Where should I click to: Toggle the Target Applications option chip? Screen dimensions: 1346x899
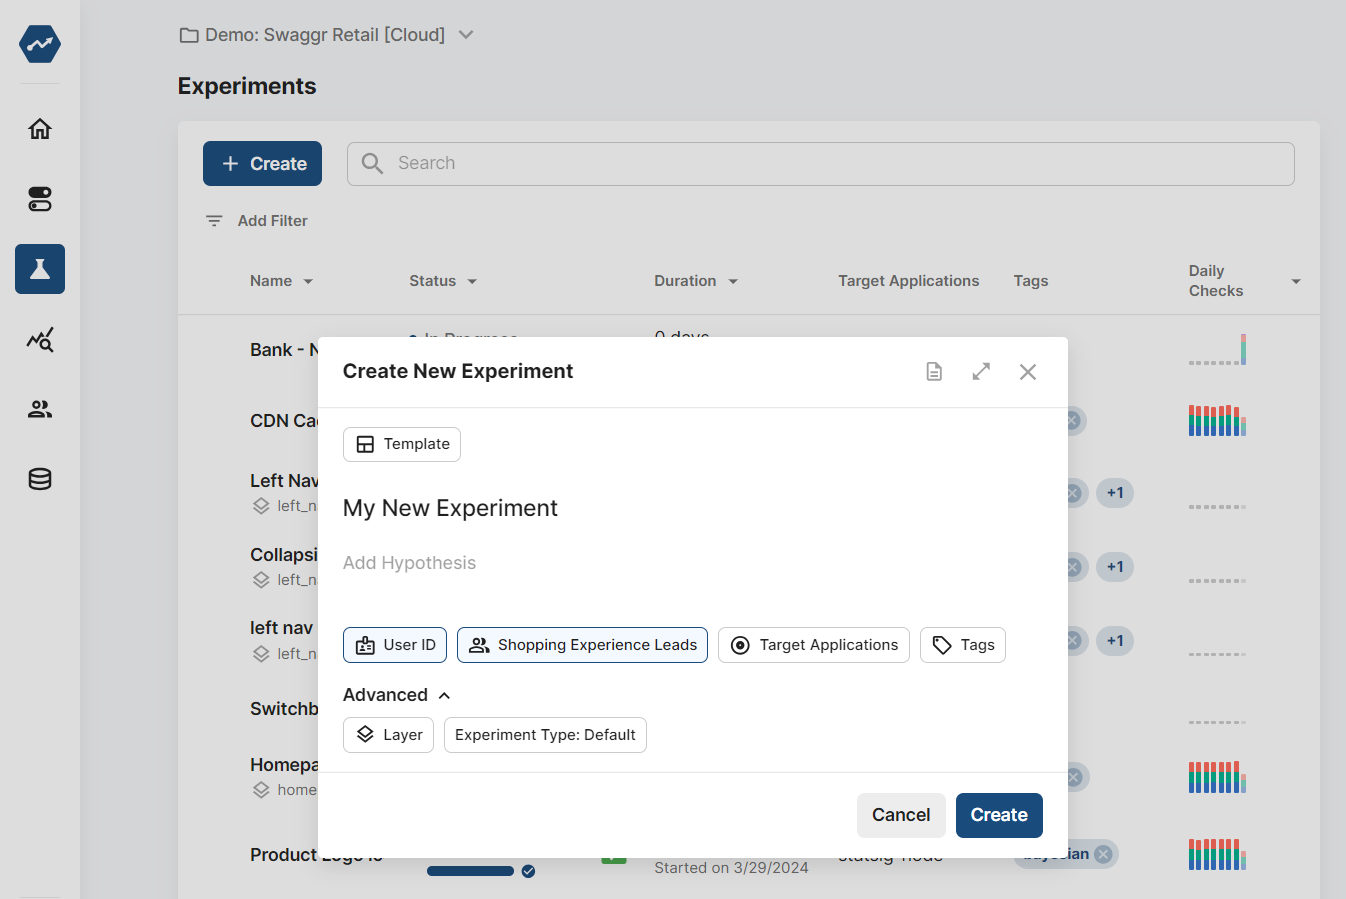[x=813, y=644]
